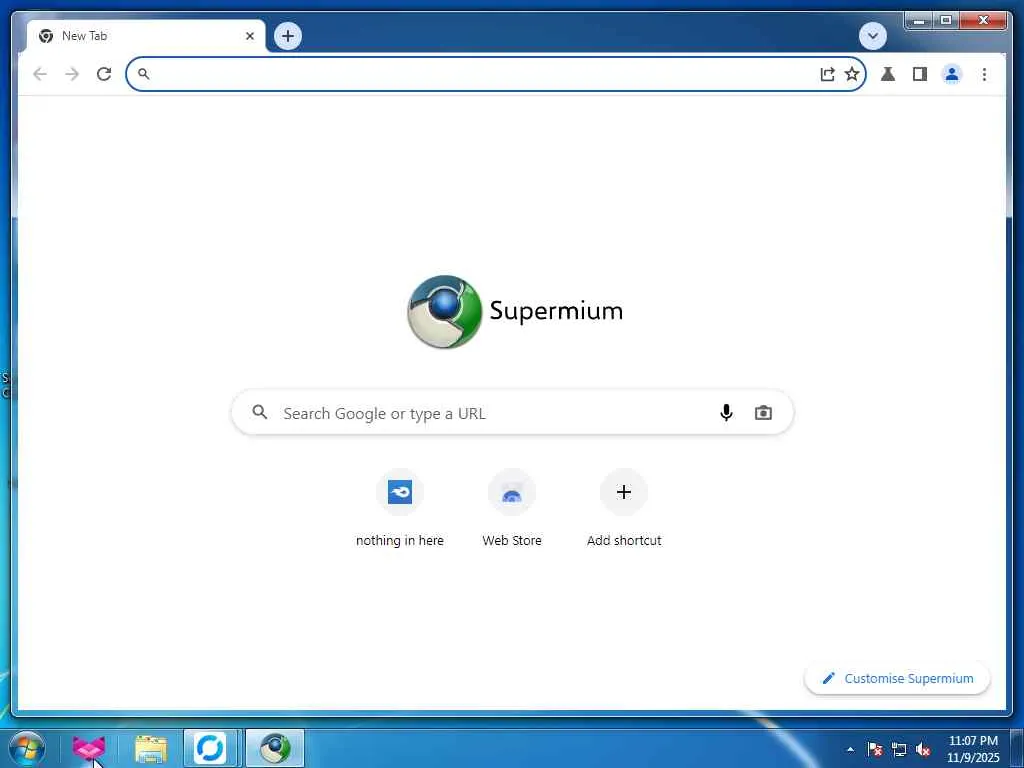This screenshot has height=768, width=1024.
Task: Open the Windows Start menu
Action: [27, 748]
